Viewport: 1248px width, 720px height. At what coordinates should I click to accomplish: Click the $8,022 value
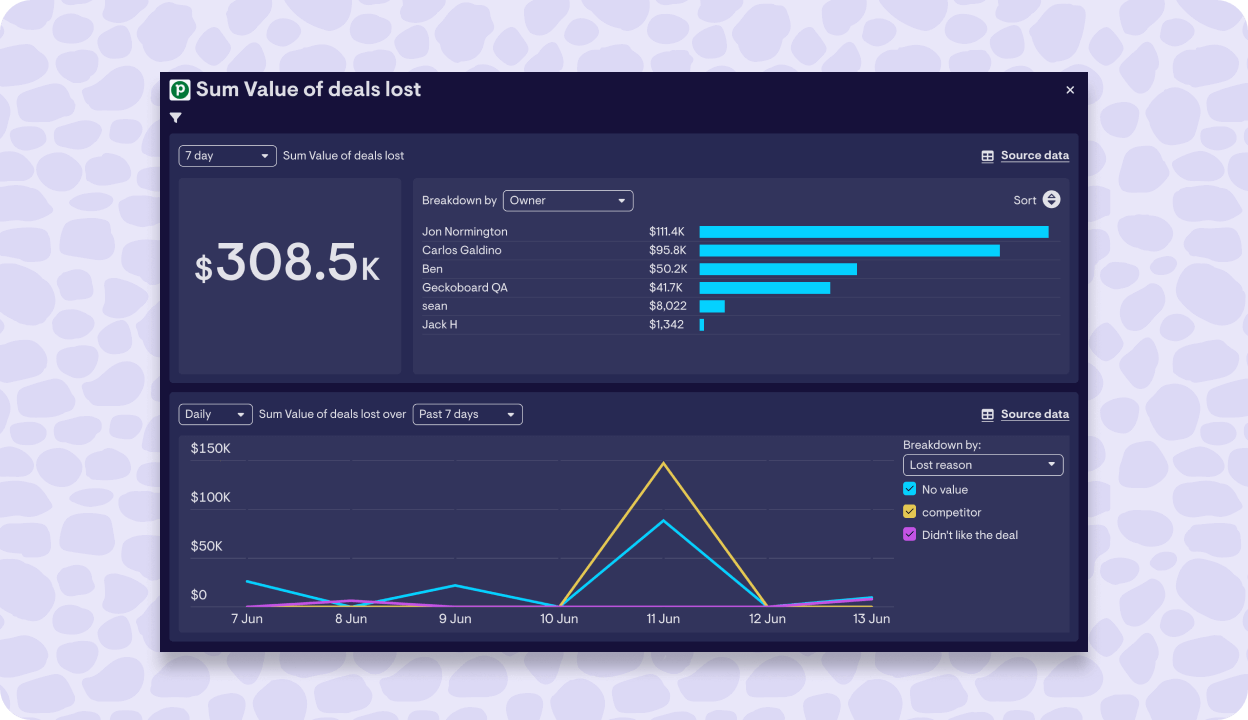tap(668, 306)
